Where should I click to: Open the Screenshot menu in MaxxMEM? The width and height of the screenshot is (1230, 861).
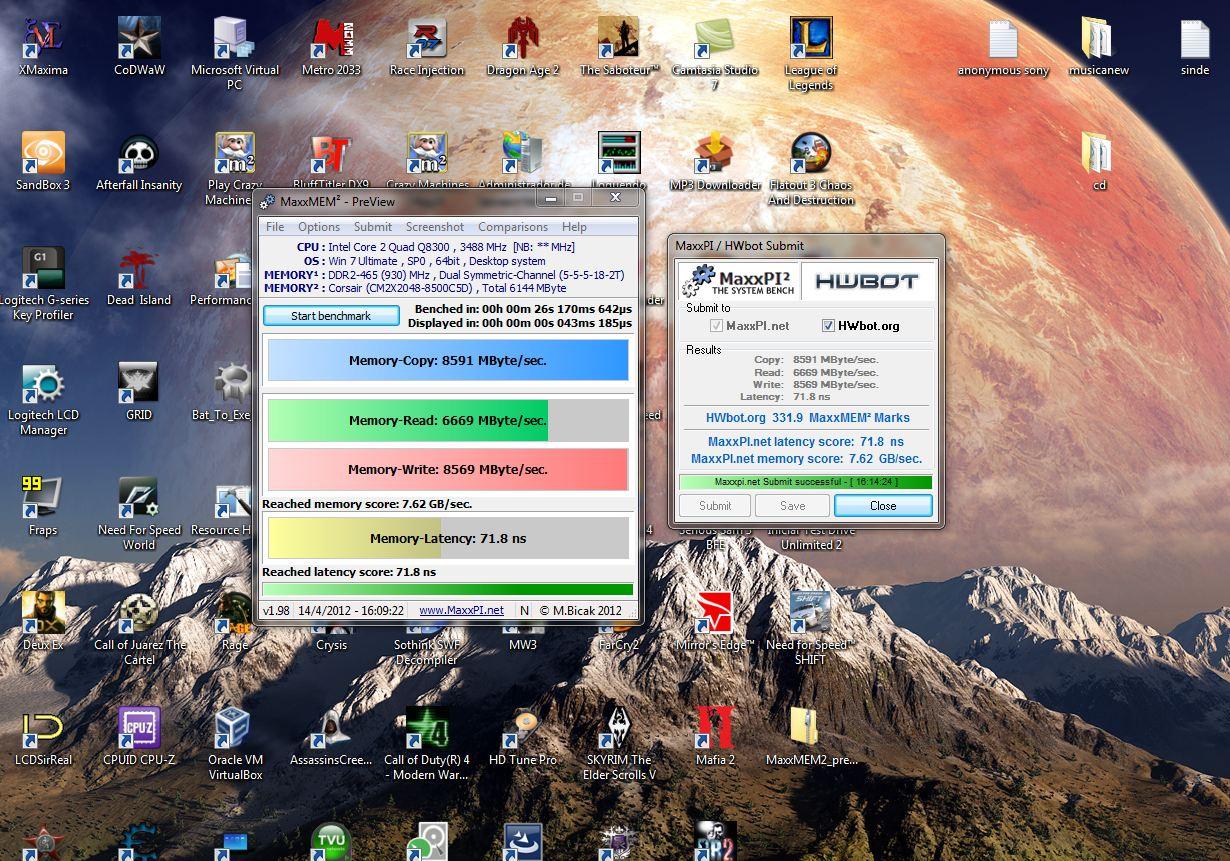435,227
